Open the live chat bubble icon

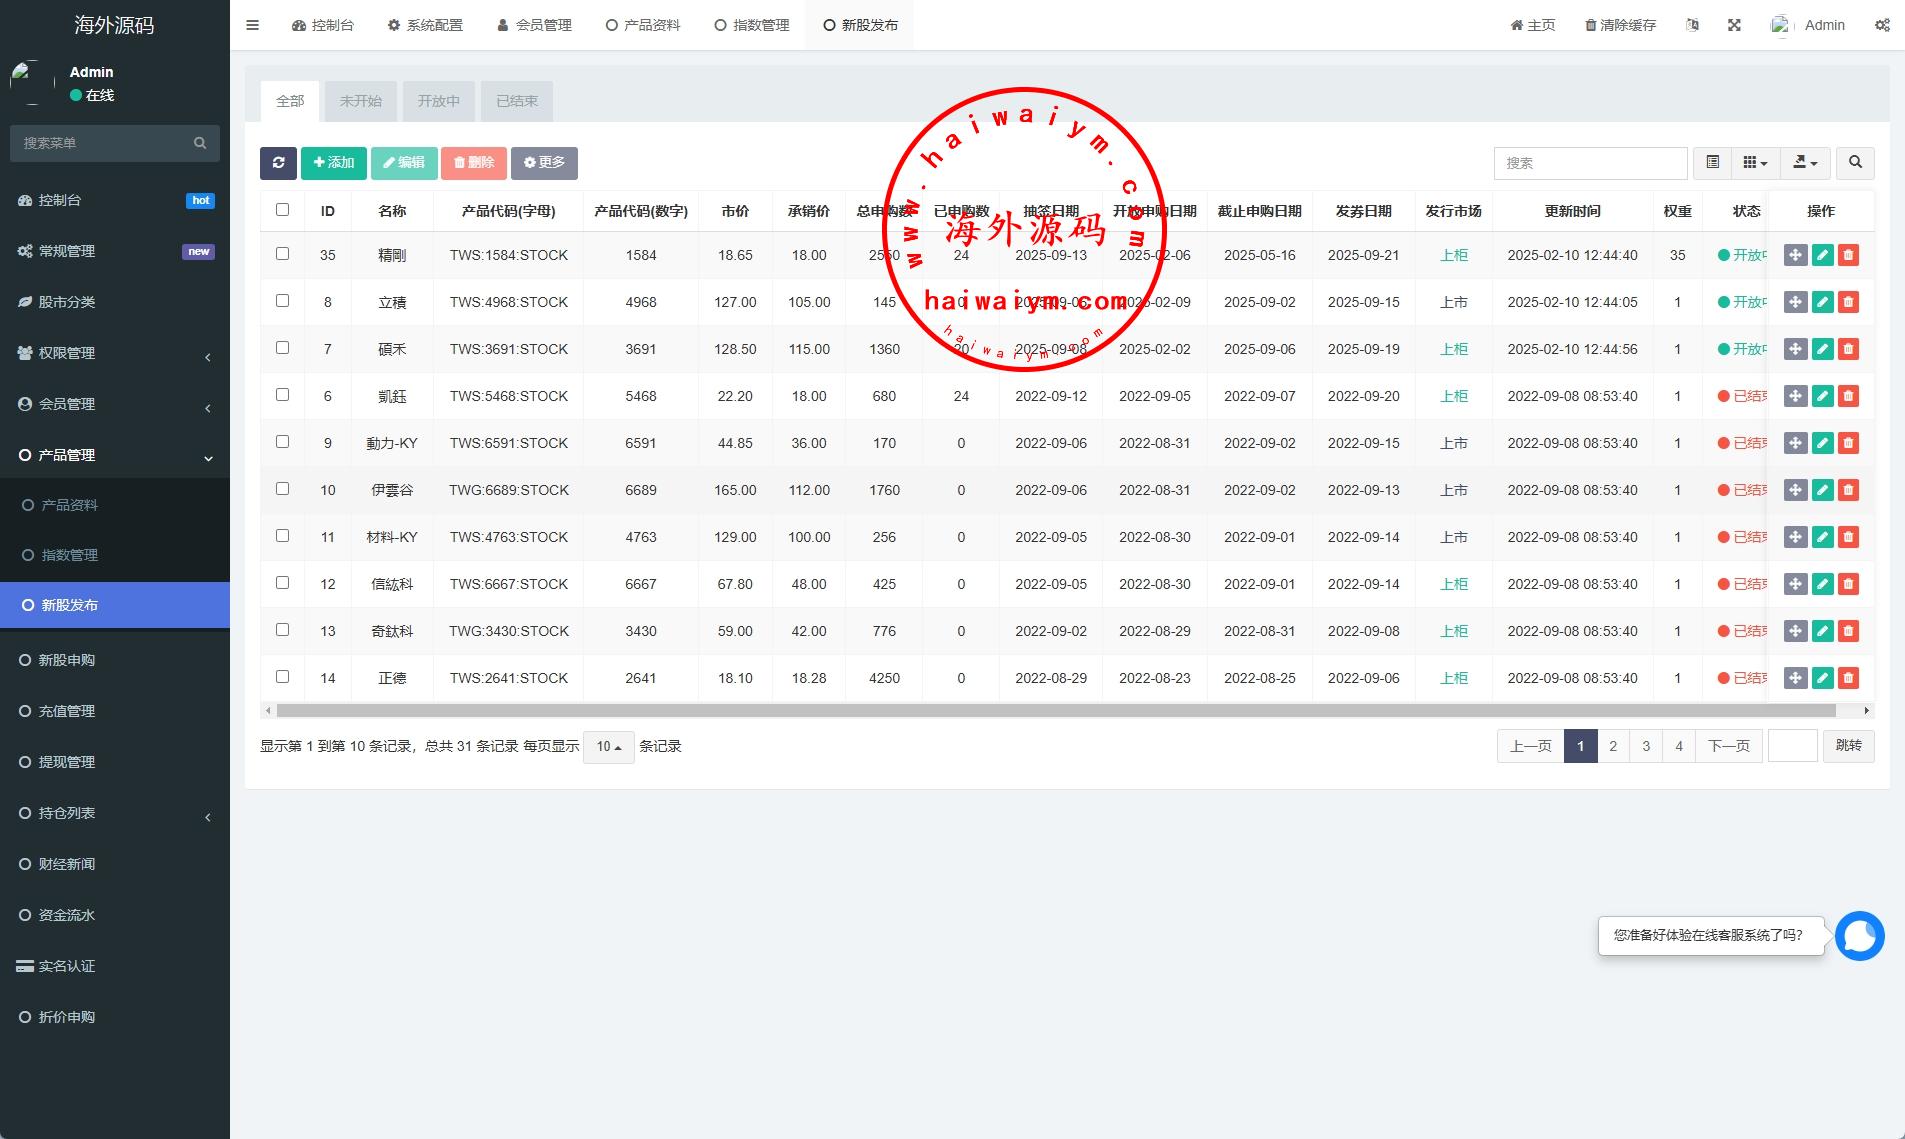click(x=1859, y=936)
